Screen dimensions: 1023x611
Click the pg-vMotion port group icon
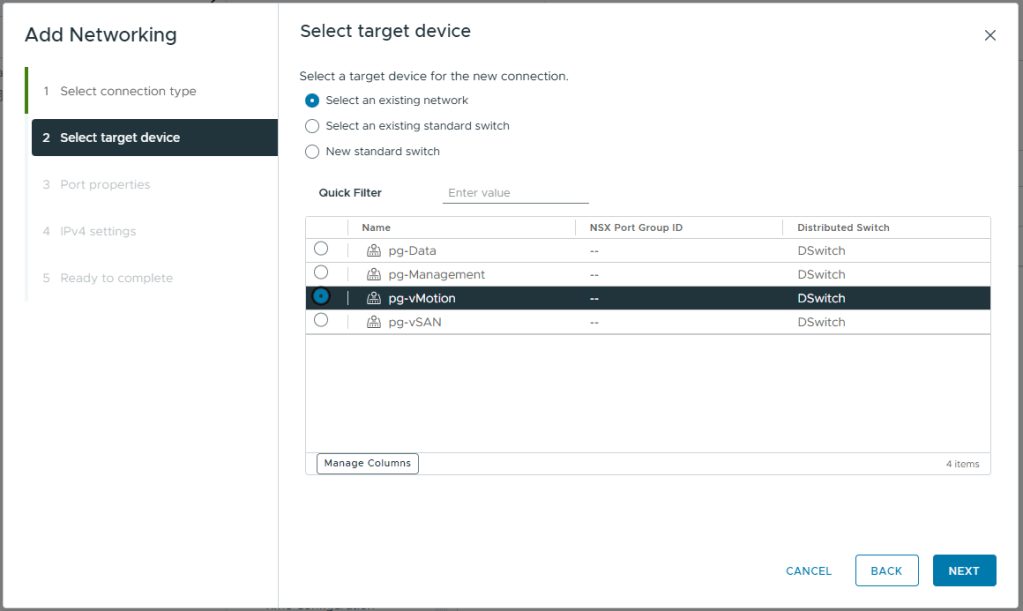[374, 299]
